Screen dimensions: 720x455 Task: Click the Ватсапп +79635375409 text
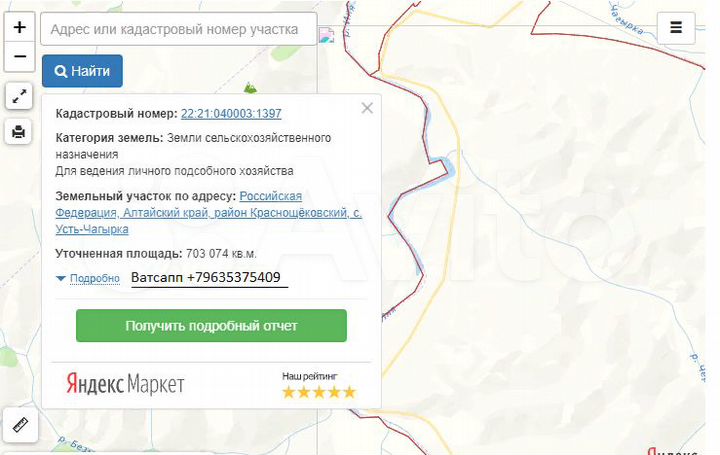tap(206, 277)
